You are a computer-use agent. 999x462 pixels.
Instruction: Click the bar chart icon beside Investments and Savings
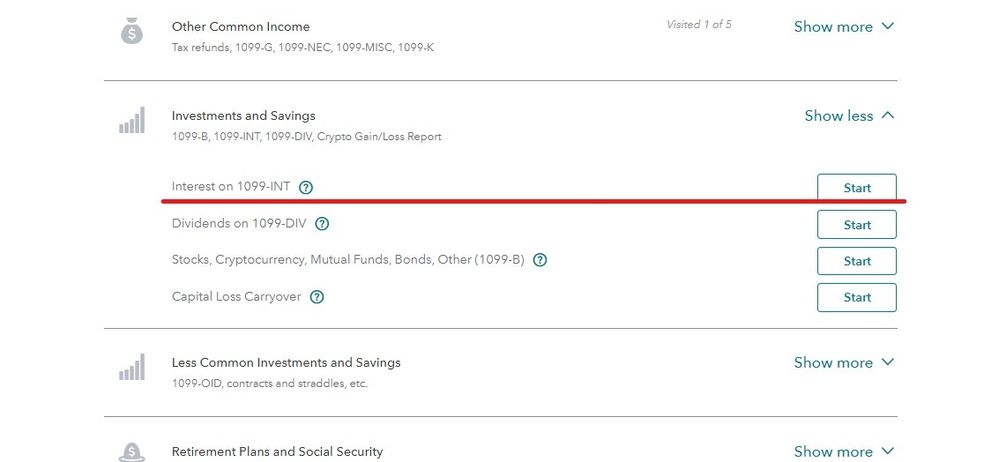point(132,121)
